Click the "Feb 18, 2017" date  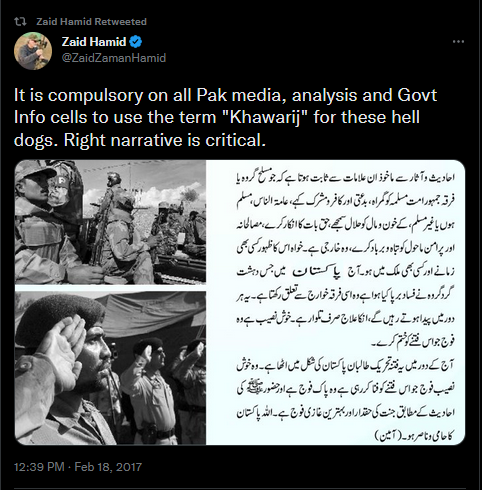[108, 467]
